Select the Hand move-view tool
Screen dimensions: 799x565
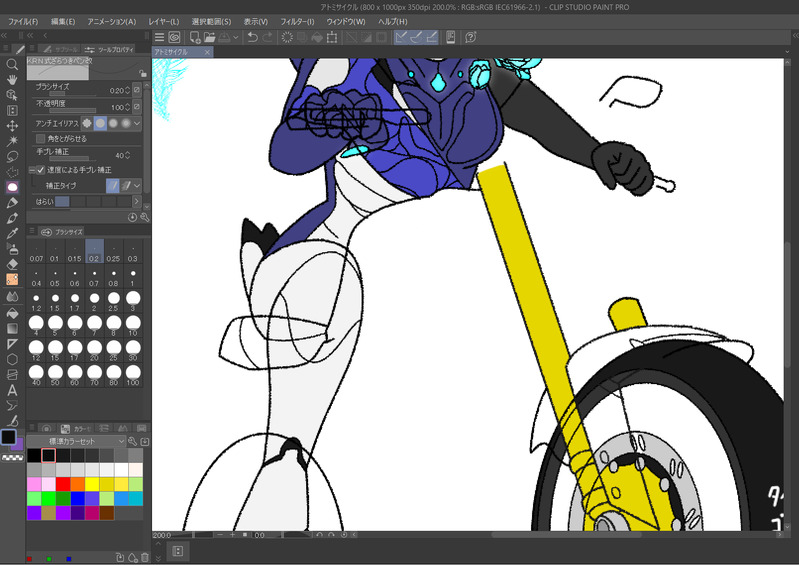click(x=12, y=79)
